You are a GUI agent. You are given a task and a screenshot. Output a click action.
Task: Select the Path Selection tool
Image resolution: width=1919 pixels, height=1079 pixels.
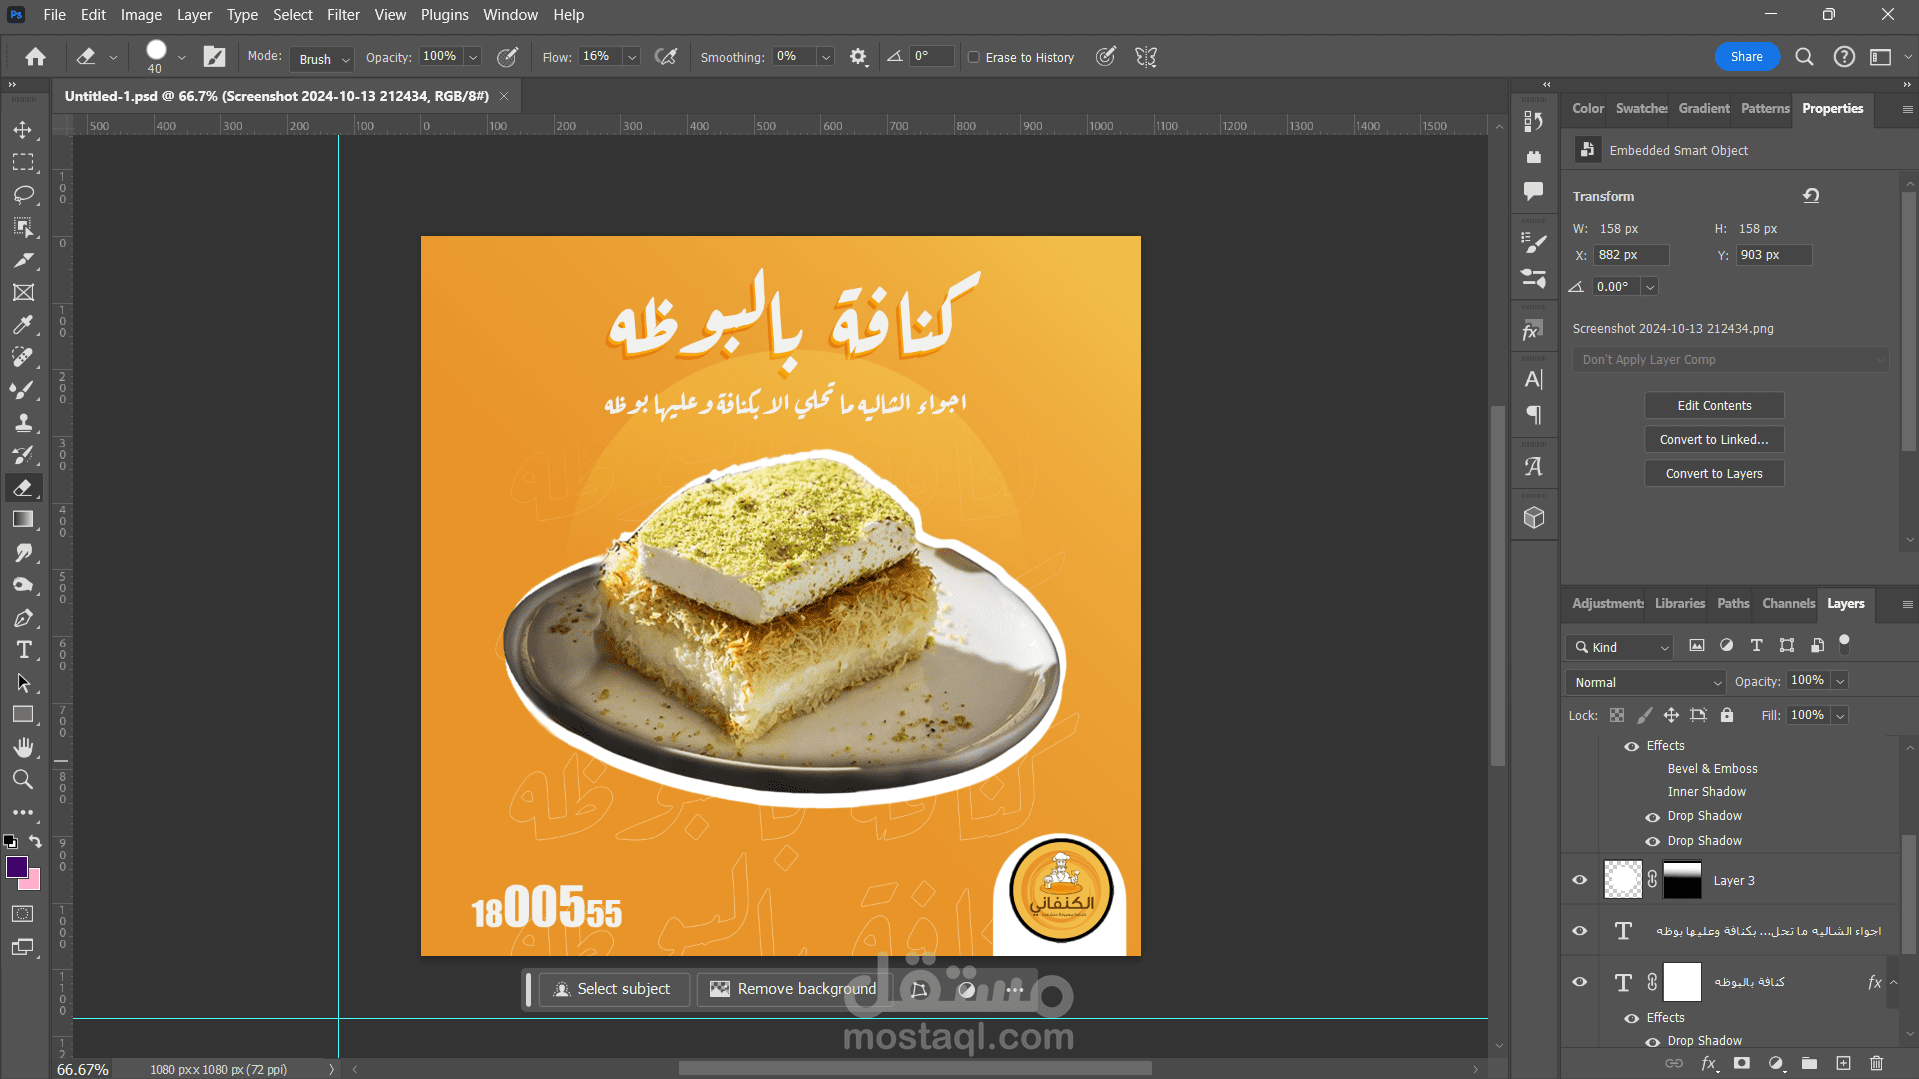[x=23, y=683]
